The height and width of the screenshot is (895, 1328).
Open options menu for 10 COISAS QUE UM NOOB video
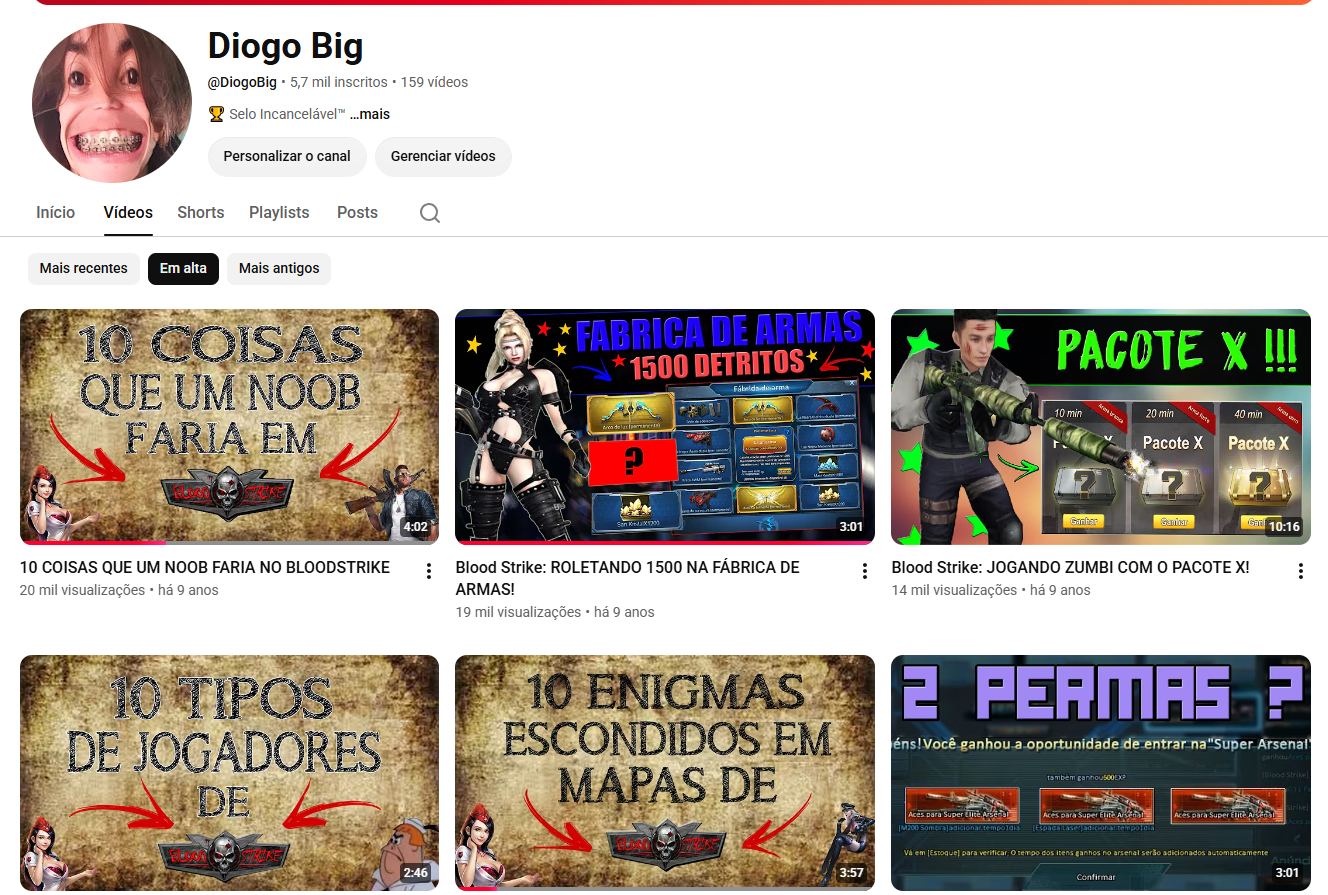pos(429,571)
